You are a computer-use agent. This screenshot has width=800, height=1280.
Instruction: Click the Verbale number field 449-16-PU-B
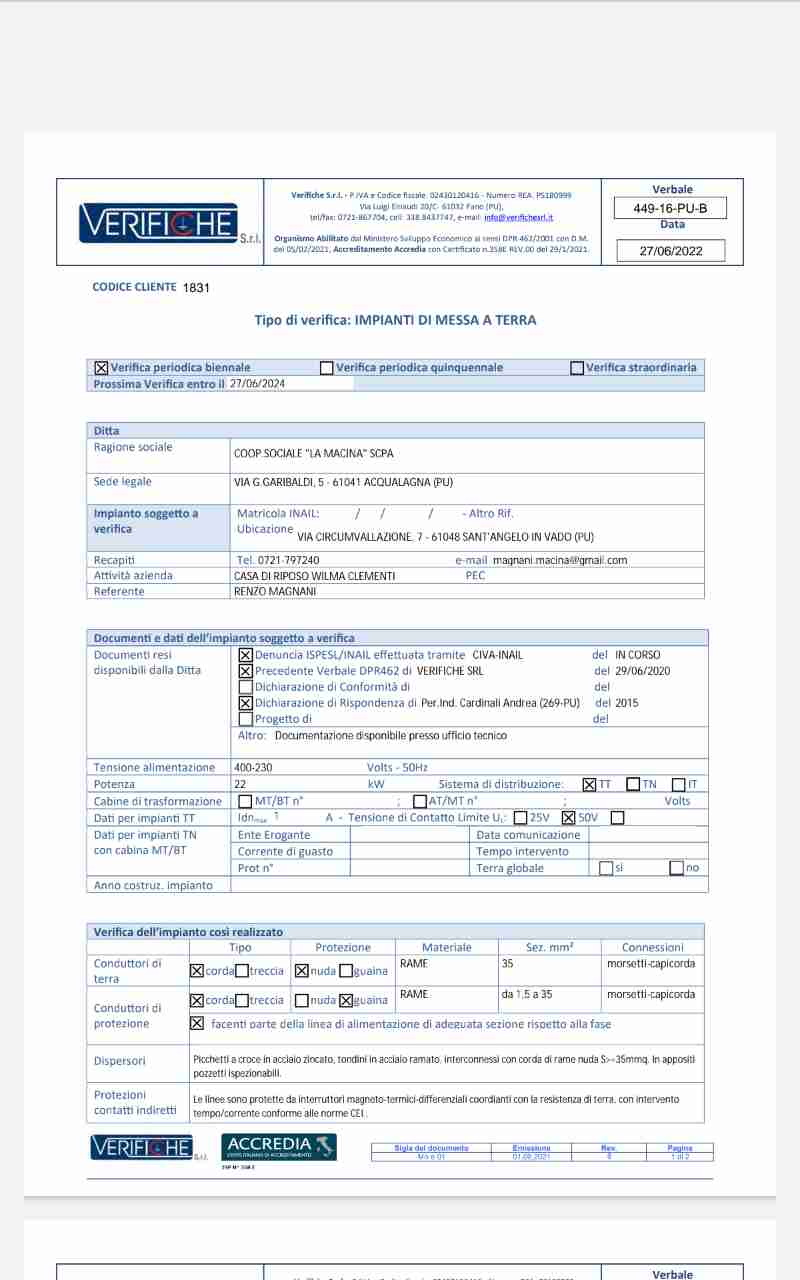click(x=671, y=209)
